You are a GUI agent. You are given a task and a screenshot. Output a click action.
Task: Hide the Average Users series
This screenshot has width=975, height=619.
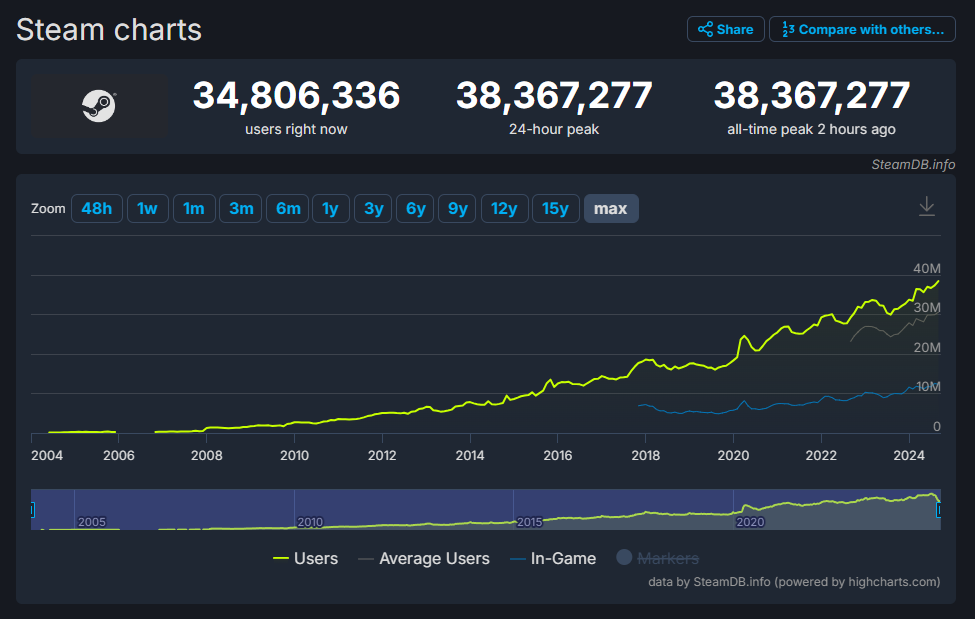424,559
